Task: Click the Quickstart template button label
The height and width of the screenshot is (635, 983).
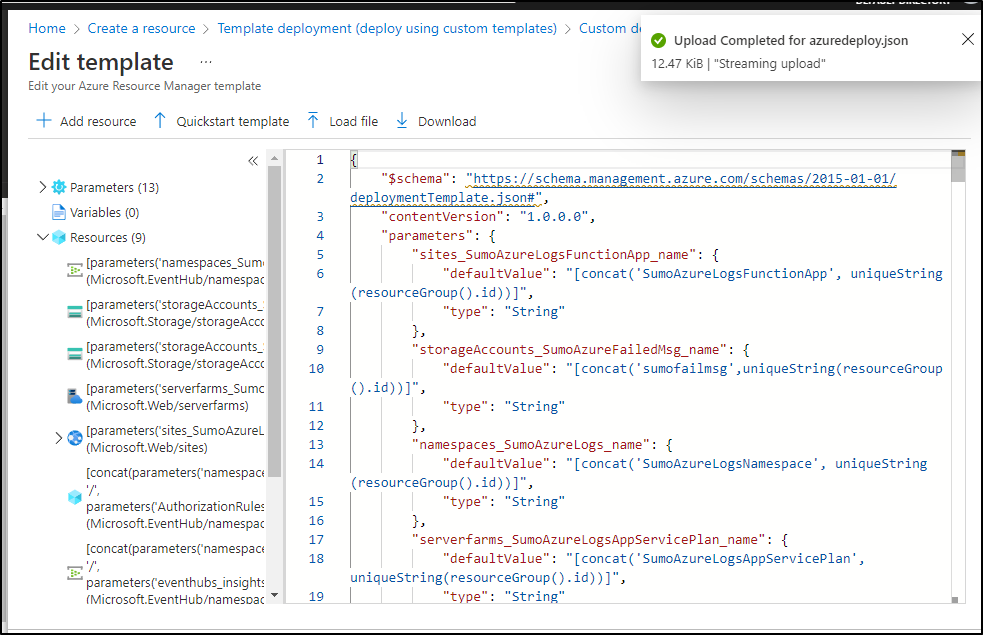Action: 233,122
